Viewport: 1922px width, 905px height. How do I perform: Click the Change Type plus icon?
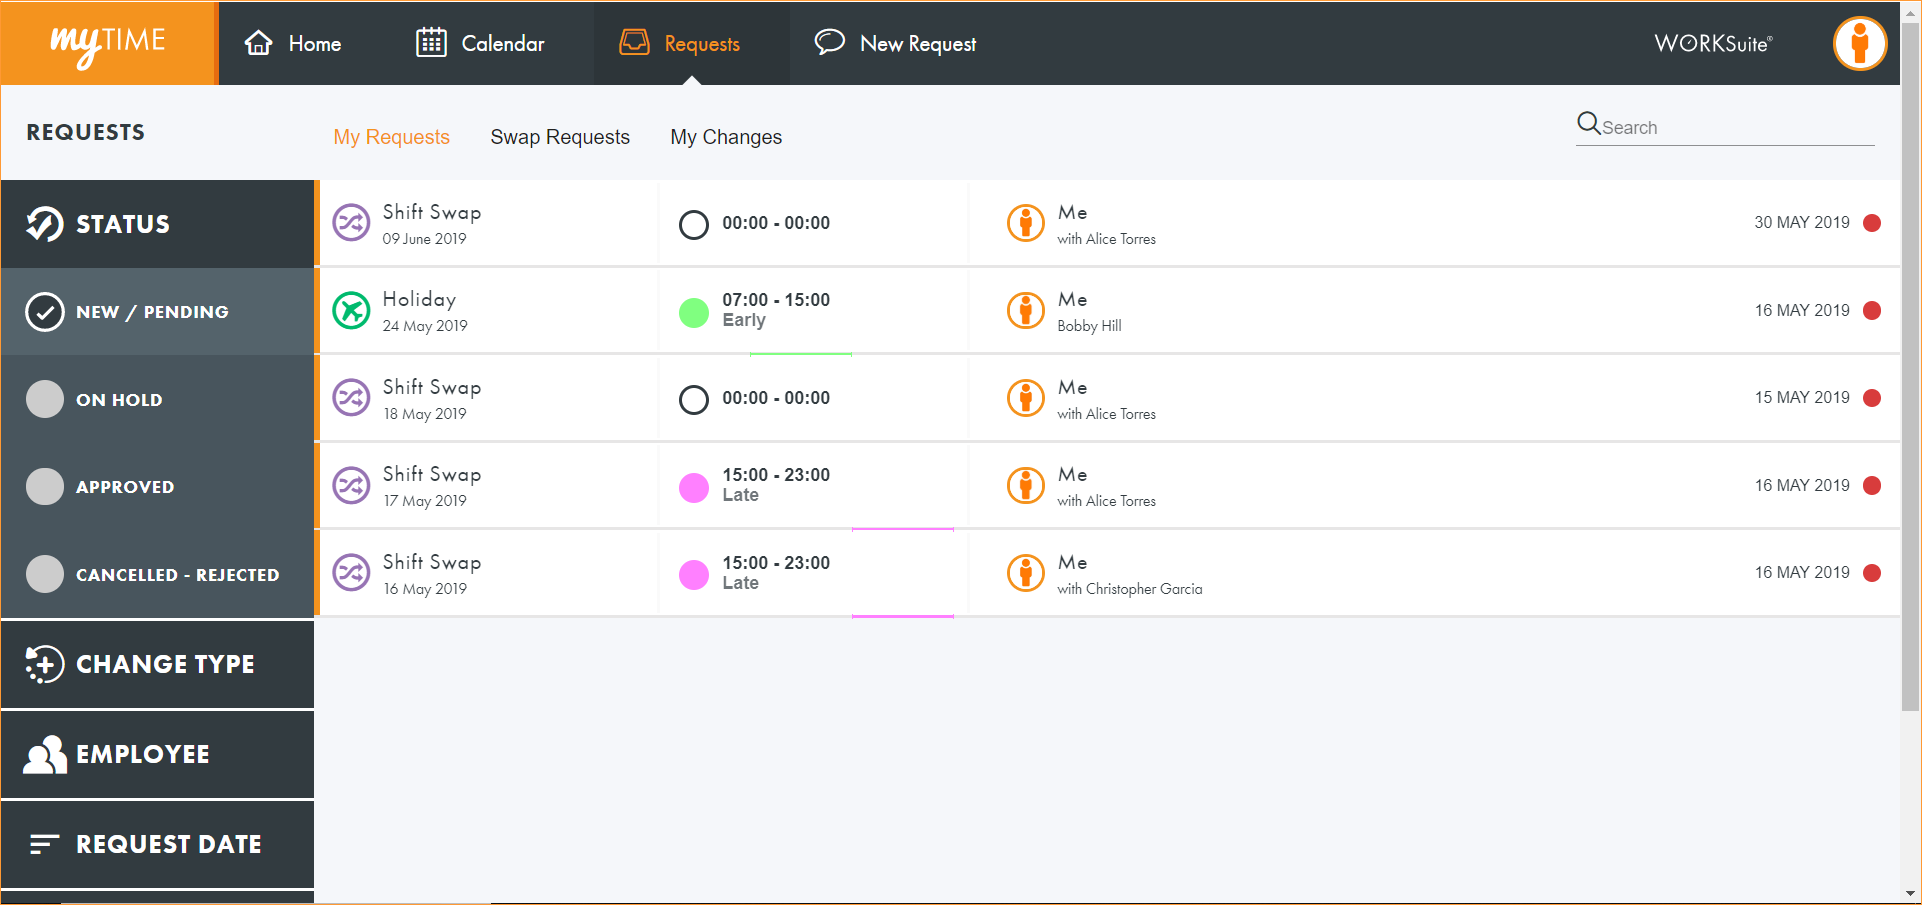[x=45, y=664]
